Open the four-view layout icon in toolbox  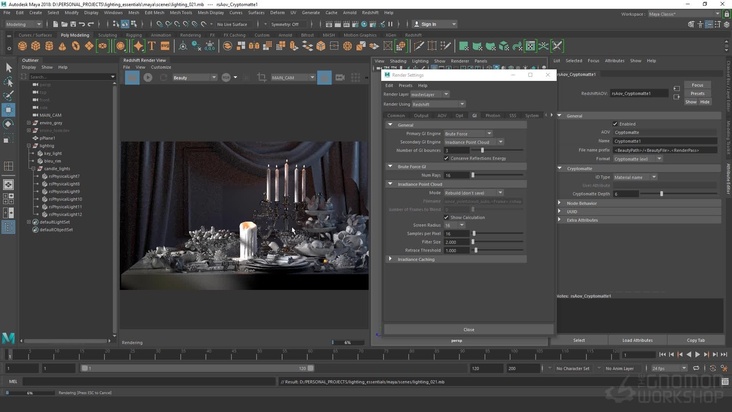click(x=8, y=199)
